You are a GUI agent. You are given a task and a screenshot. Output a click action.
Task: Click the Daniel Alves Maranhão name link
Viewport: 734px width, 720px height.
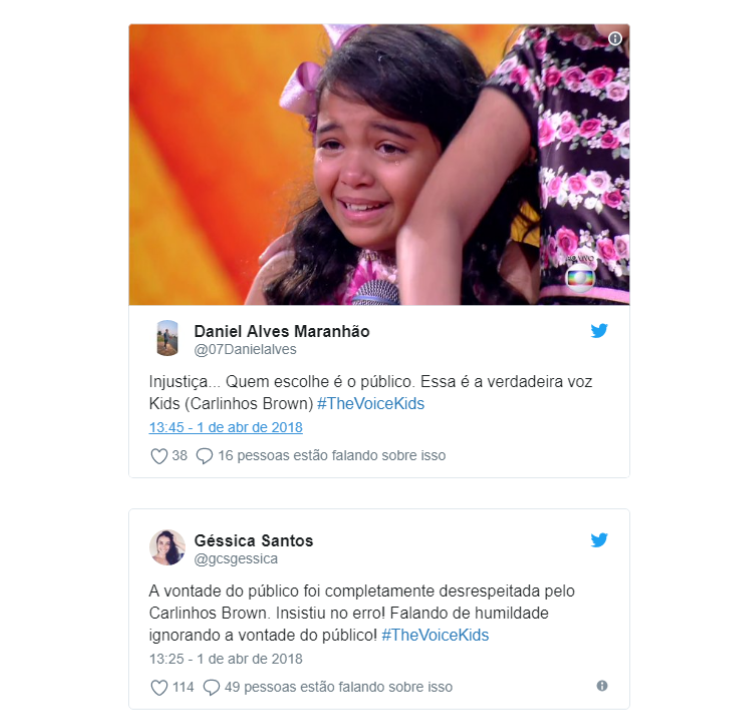282,331
